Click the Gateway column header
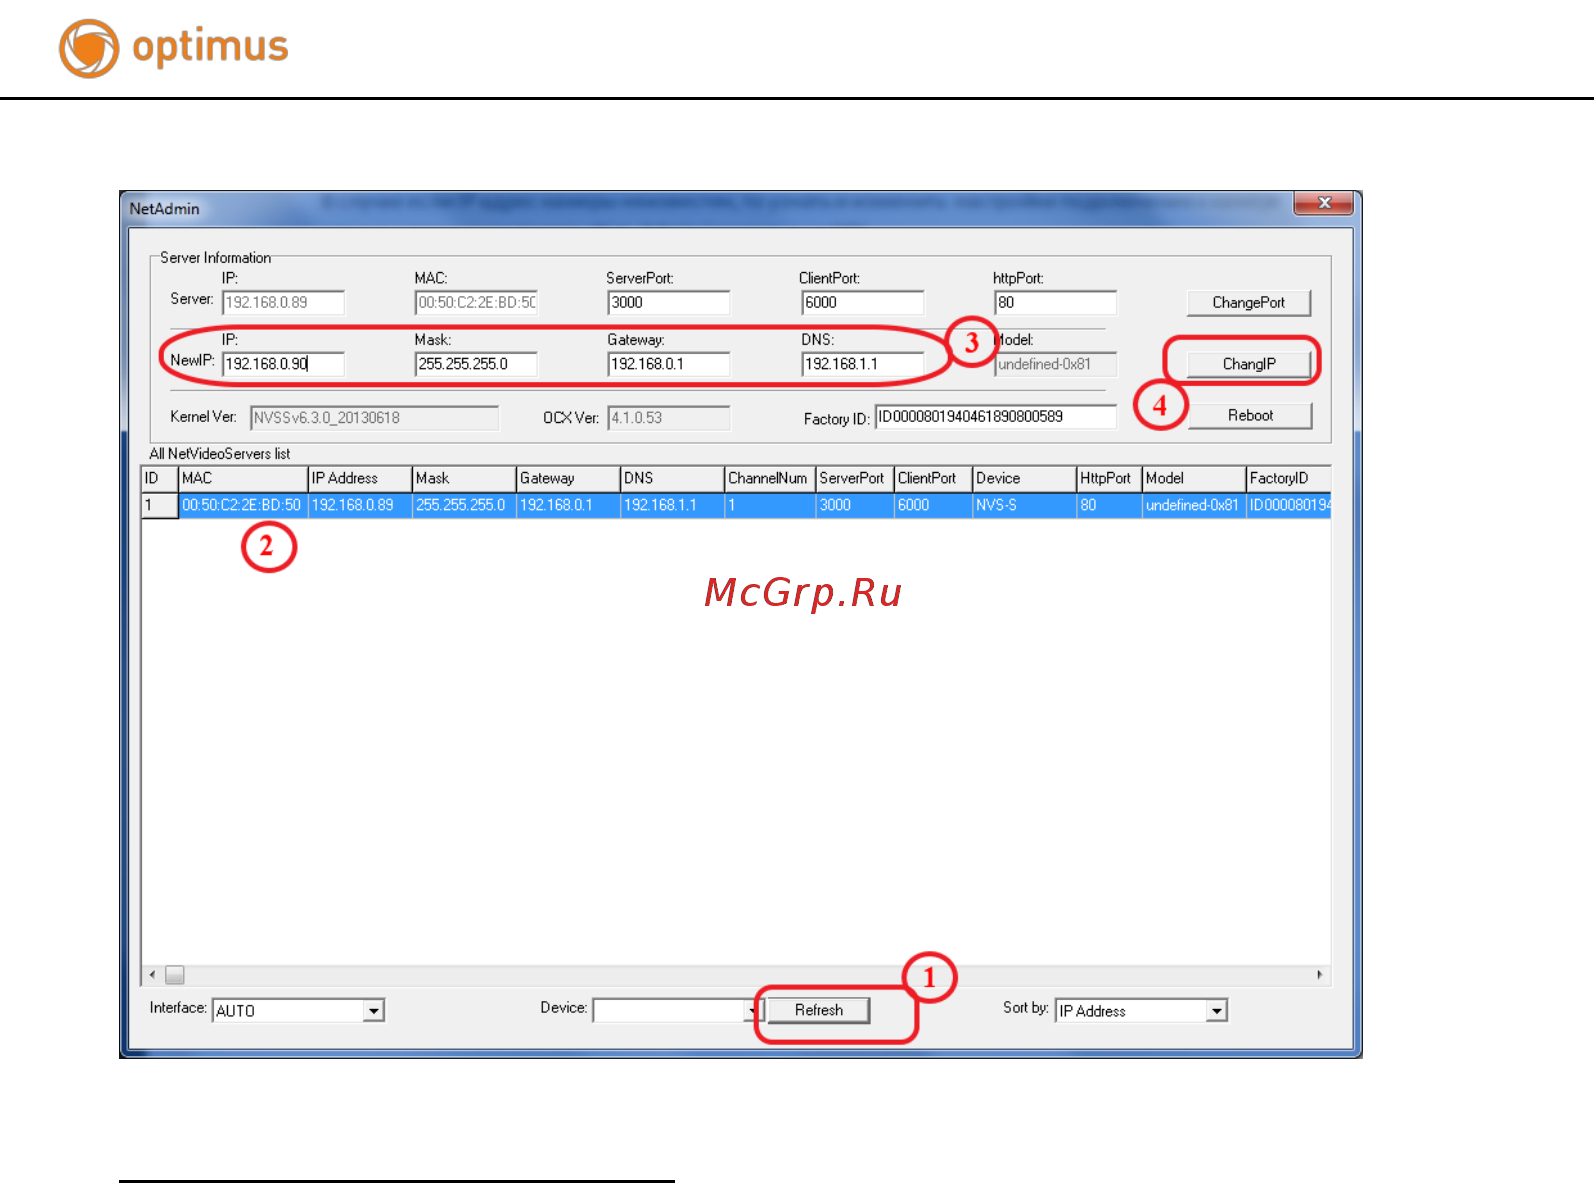Viewport: 1594px width, 1183px height. pyautogui.click(x=568, y=479)
